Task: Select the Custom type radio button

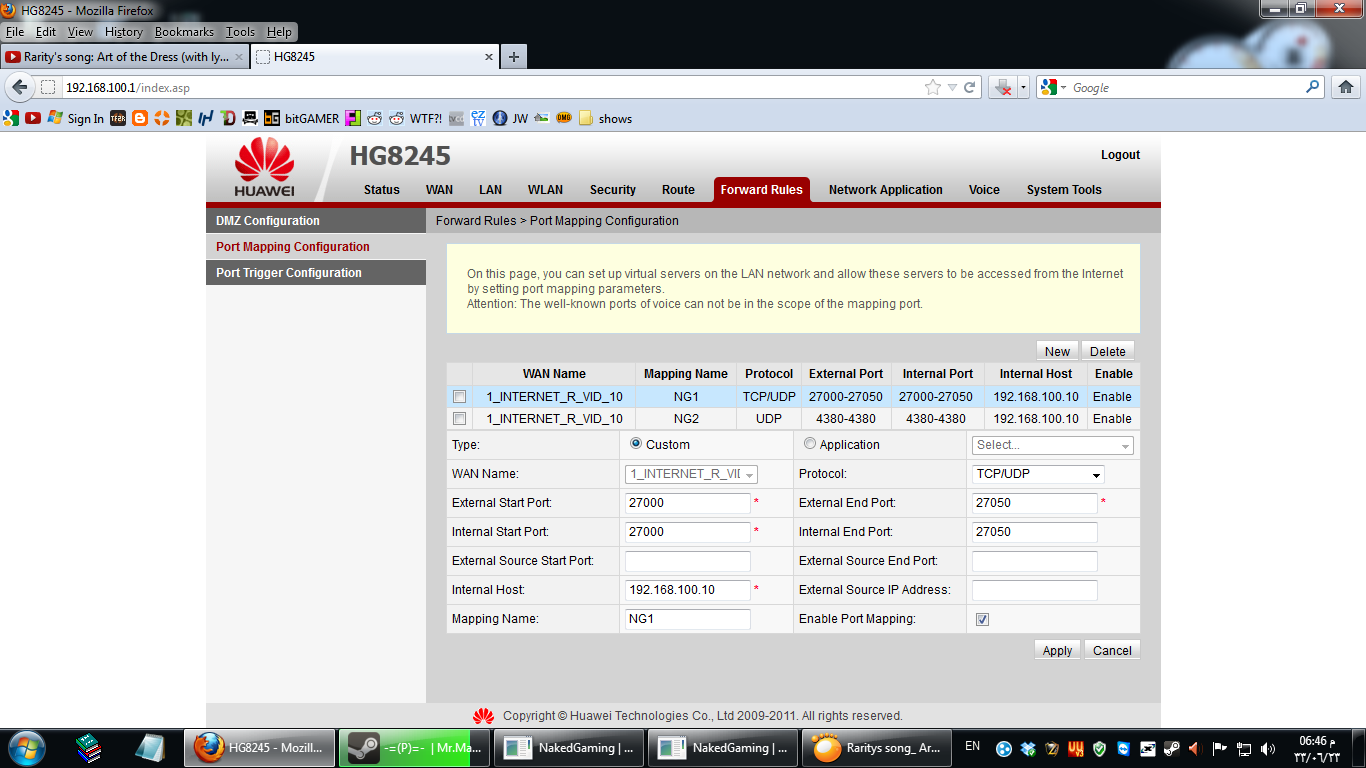Action: 636,444
